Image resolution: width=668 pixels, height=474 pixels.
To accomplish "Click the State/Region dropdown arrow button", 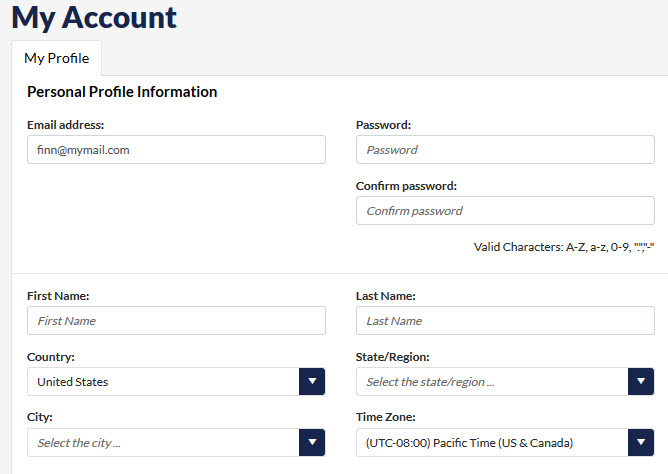I will (x=640, y=381).
